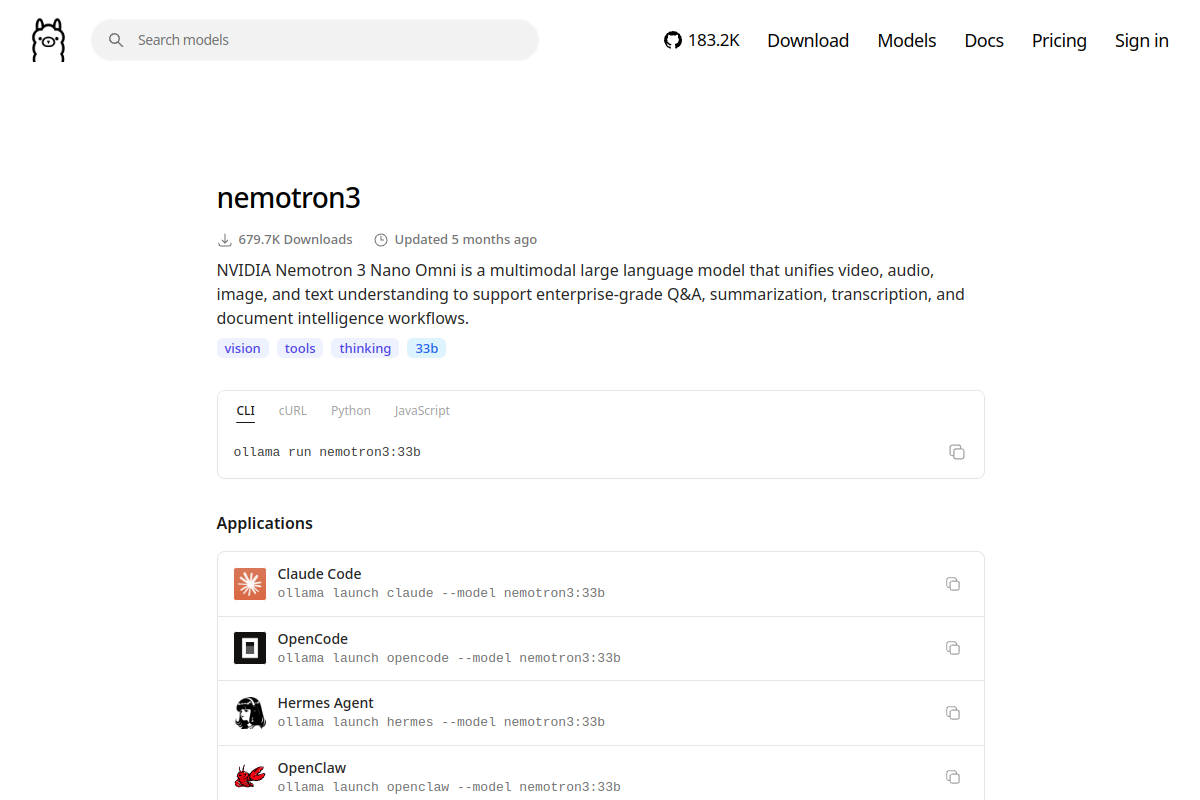Screen dimensions: 1200x800
Task: Click the Updated 5 months ago text
Action: coord(466,240)
